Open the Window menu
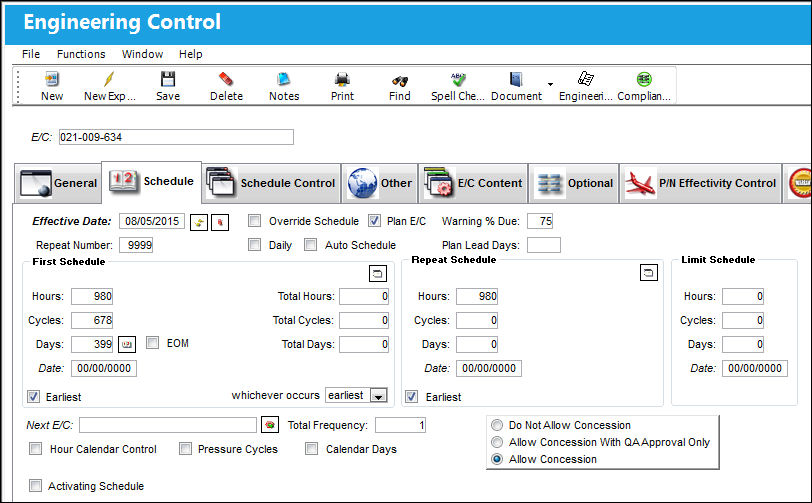This screenshot has width=812, height=503. (142, 54)
